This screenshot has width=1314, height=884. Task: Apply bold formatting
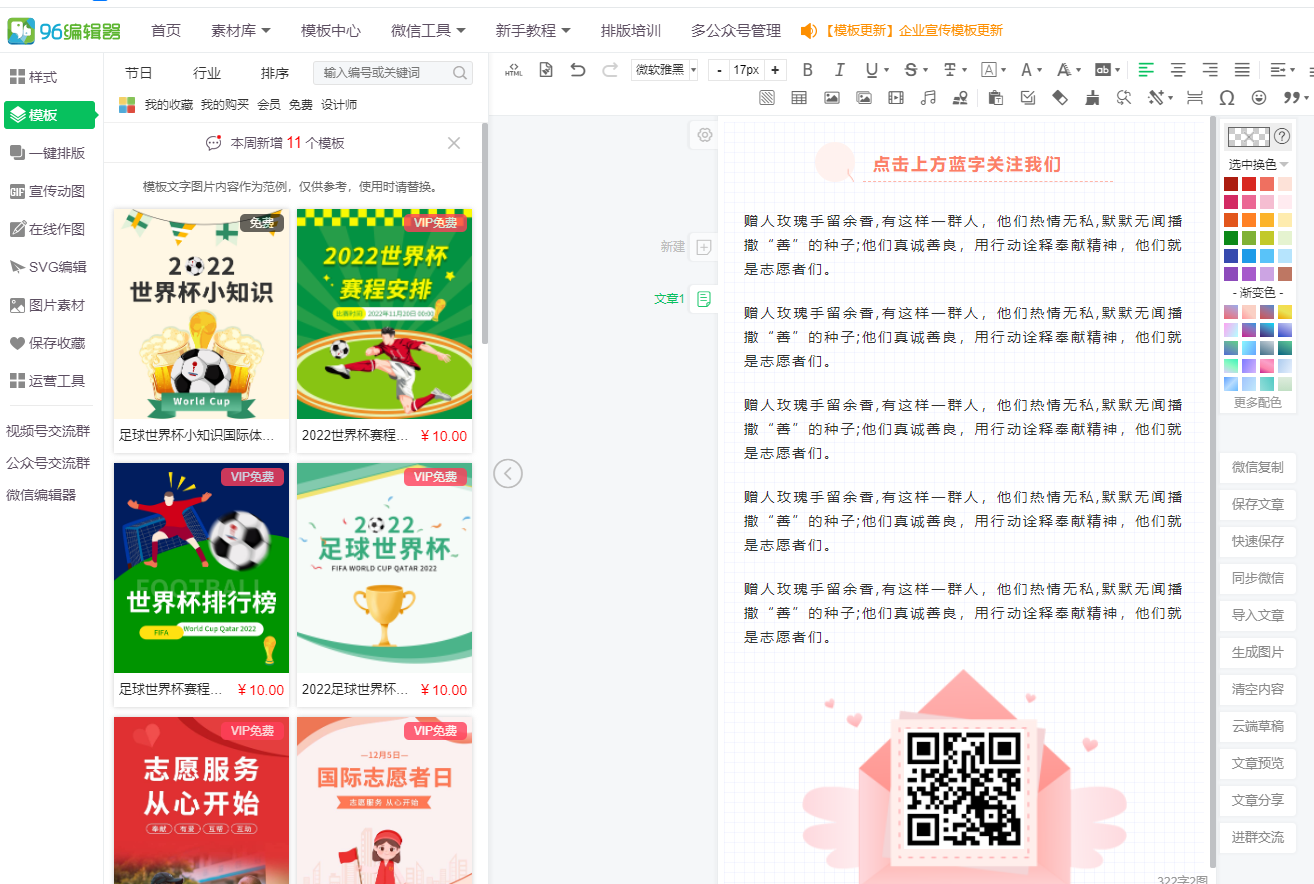coord(808,70)
